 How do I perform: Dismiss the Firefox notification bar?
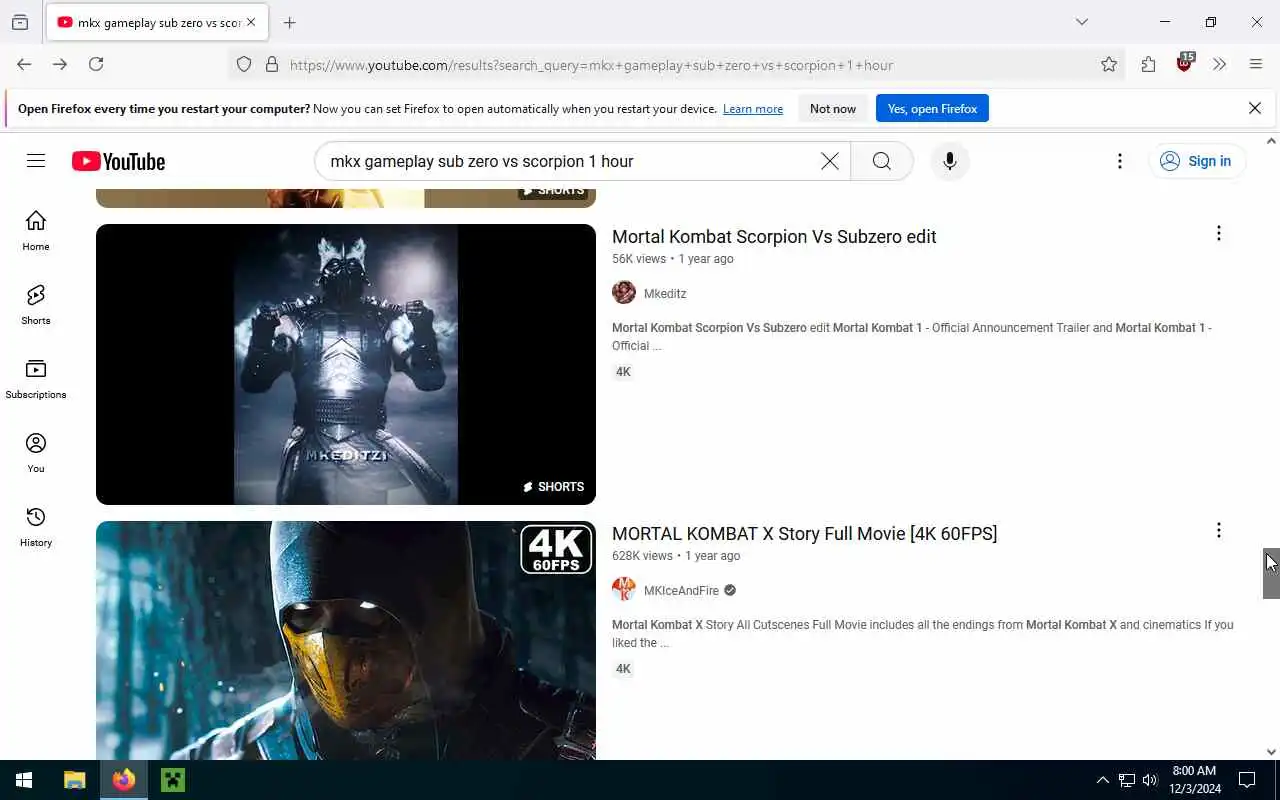point(1255,108)
